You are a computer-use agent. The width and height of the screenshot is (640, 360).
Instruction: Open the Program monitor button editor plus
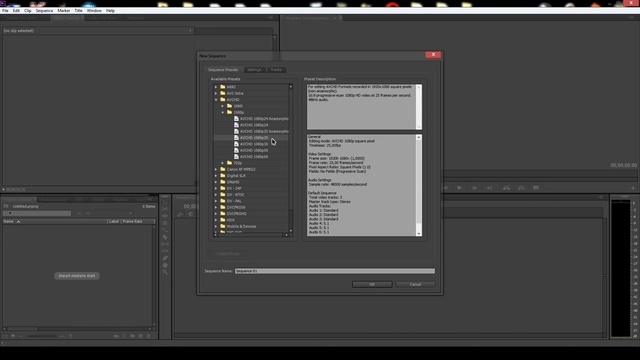click(633, 188)
